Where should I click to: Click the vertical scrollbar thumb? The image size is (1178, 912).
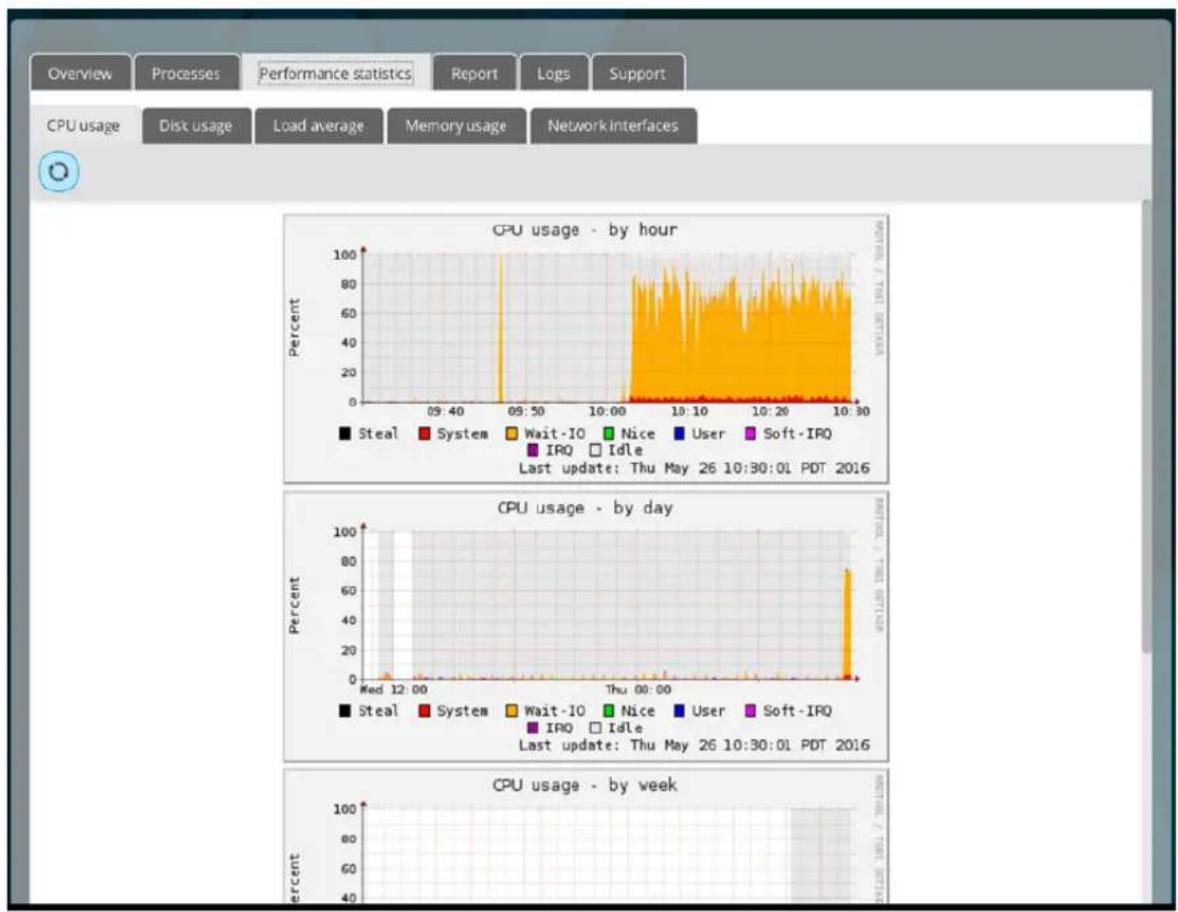(1146, 426)
